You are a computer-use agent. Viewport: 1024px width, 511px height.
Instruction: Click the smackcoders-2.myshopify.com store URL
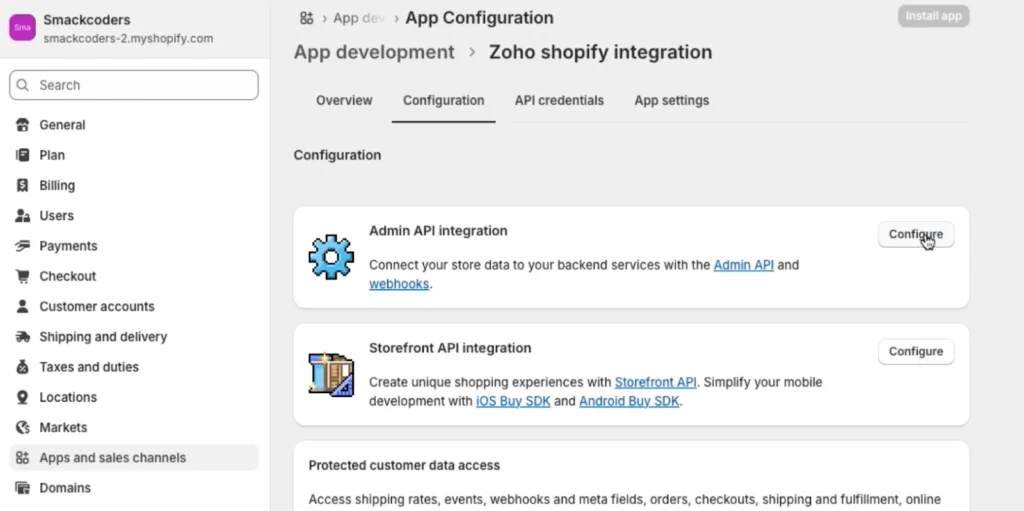(128, 39)
